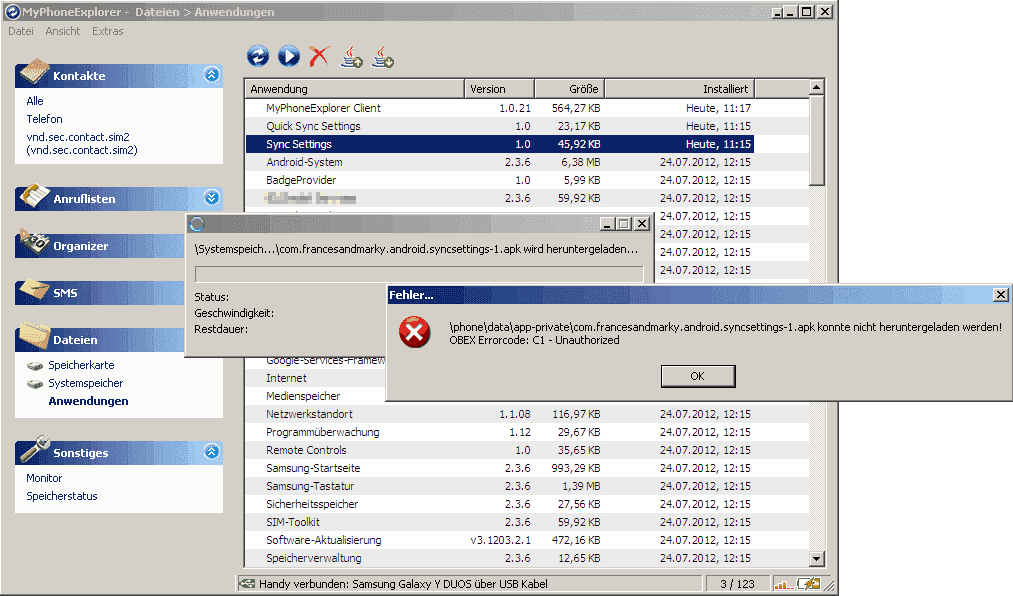
Task: Click the Geschwindigkeit label in transfer window
Action: (x=234, y=313)
